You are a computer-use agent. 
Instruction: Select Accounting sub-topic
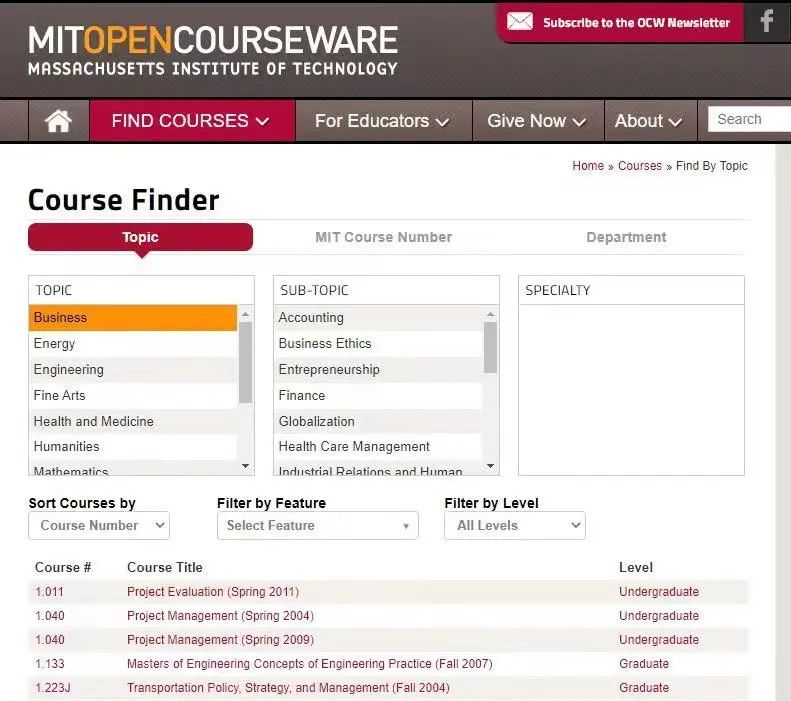coord(378,318)
